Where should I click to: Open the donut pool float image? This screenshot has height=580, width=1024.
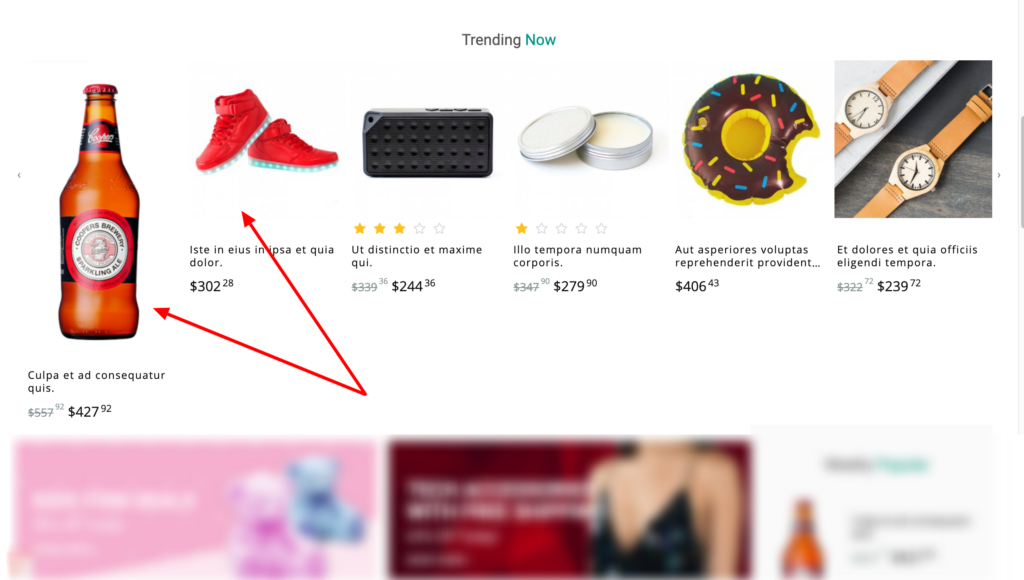tap(752, 139)
